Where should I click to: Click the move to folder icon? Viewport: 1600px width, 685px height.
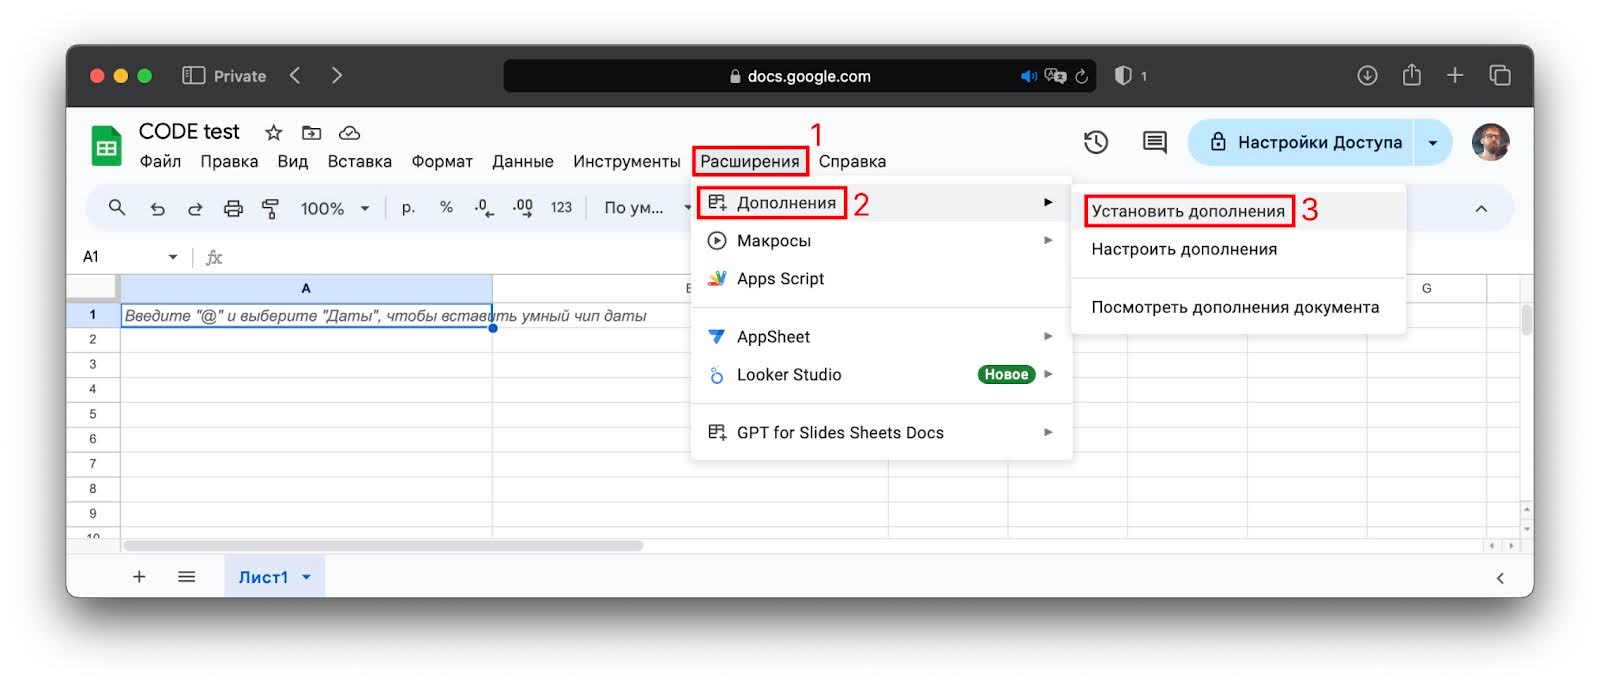point(312,133)
